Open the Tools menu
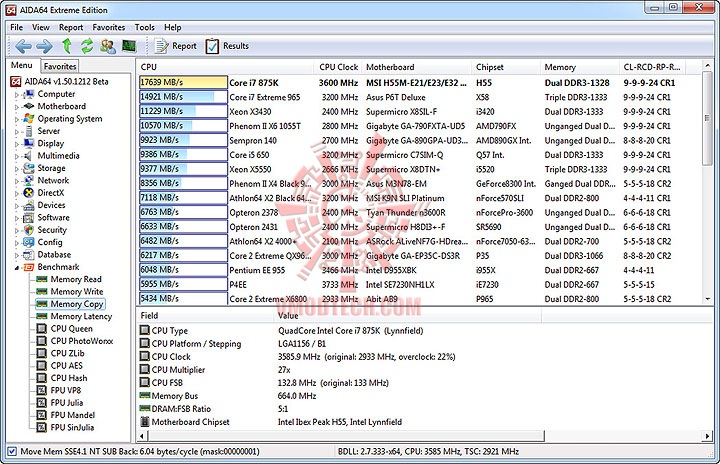The image size is (720, 464). tap(144, 28)
